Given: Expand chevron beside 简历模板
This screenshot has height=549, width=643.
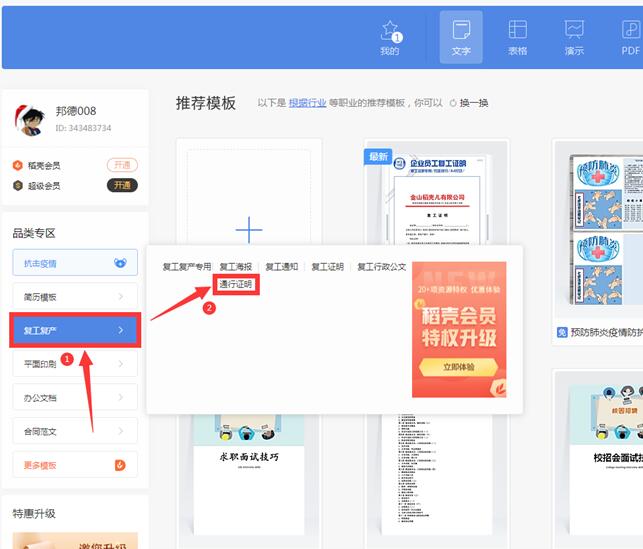Looking at the screenshot, I should pyautogui.click(x=121, y=296).
